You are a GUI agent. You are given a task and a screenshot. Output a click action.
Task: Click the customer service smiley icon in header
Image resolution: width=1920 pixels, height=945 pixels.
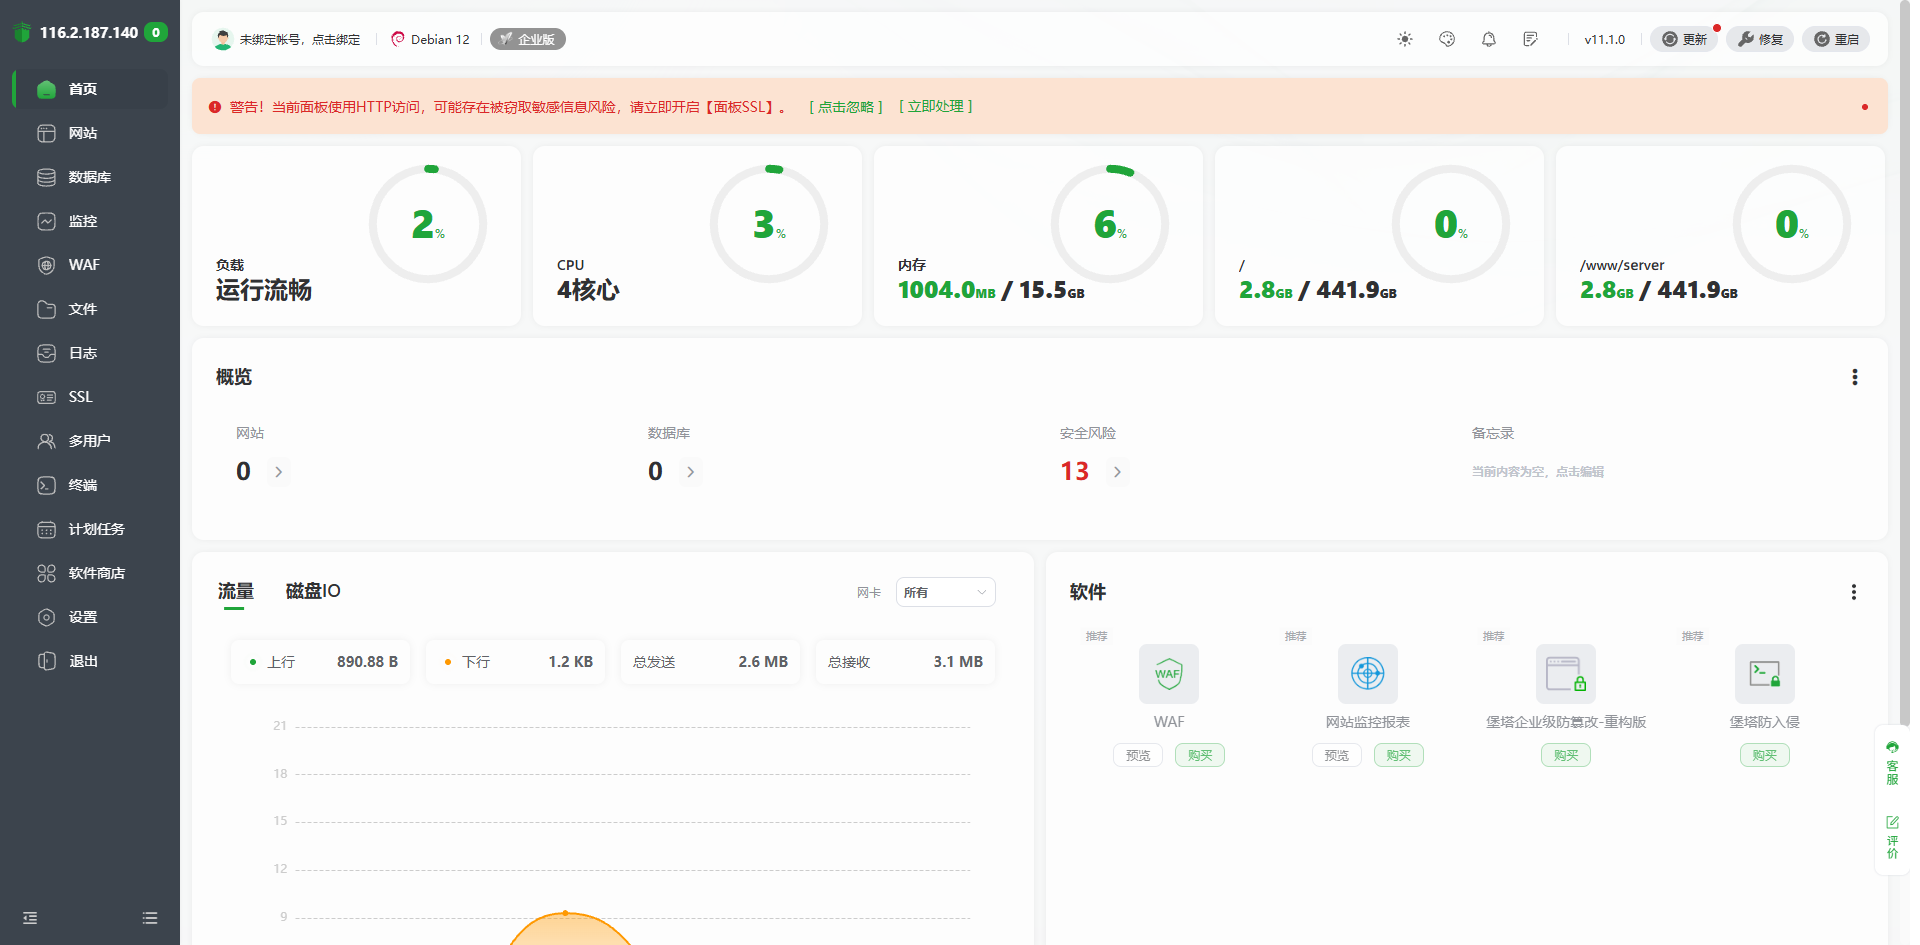(1447, 39)
